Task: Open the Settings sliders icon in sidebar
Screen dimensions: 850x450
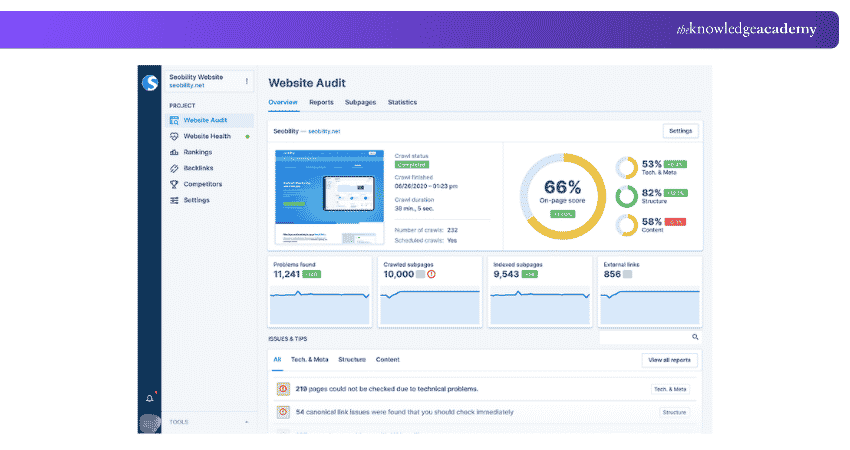Action: 174,200
